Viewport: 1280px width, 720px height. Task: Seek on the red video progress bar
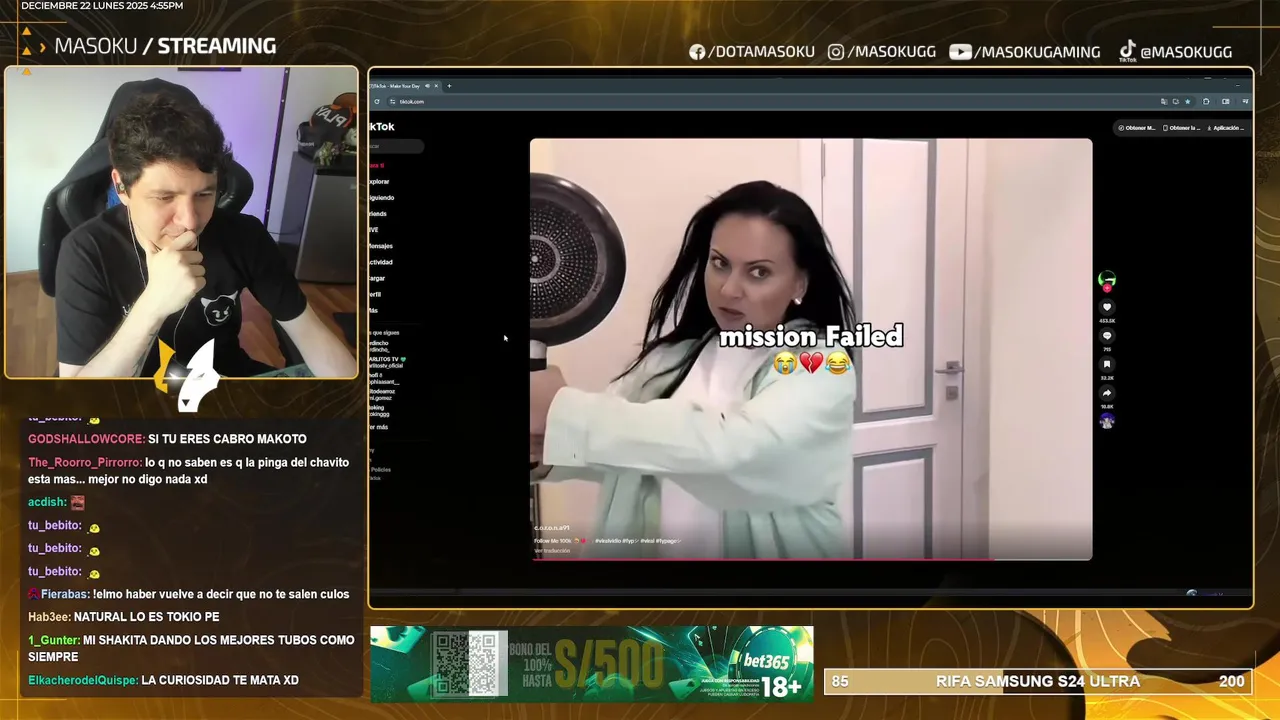click(x=811, y=559)
